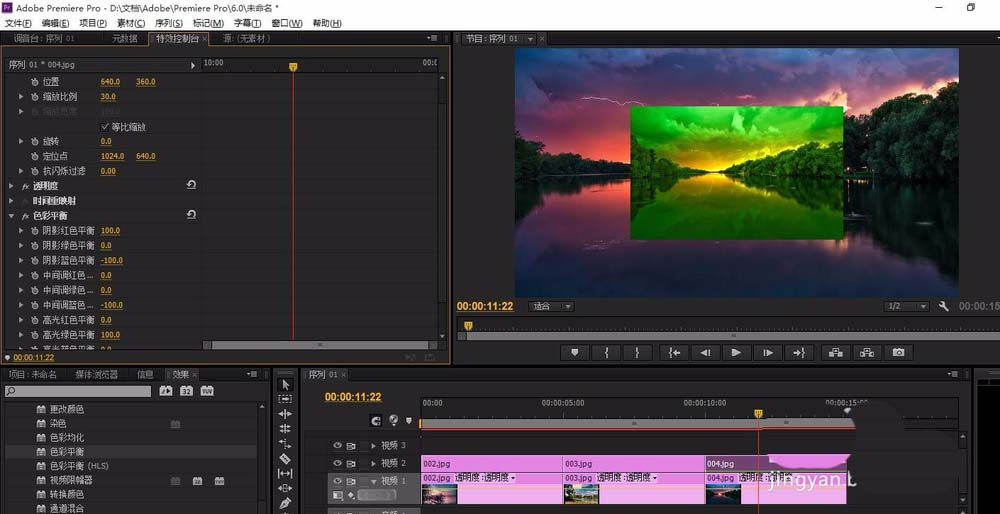
Task: Reset the 色彩平衡 effect
Action: [191, 216]
